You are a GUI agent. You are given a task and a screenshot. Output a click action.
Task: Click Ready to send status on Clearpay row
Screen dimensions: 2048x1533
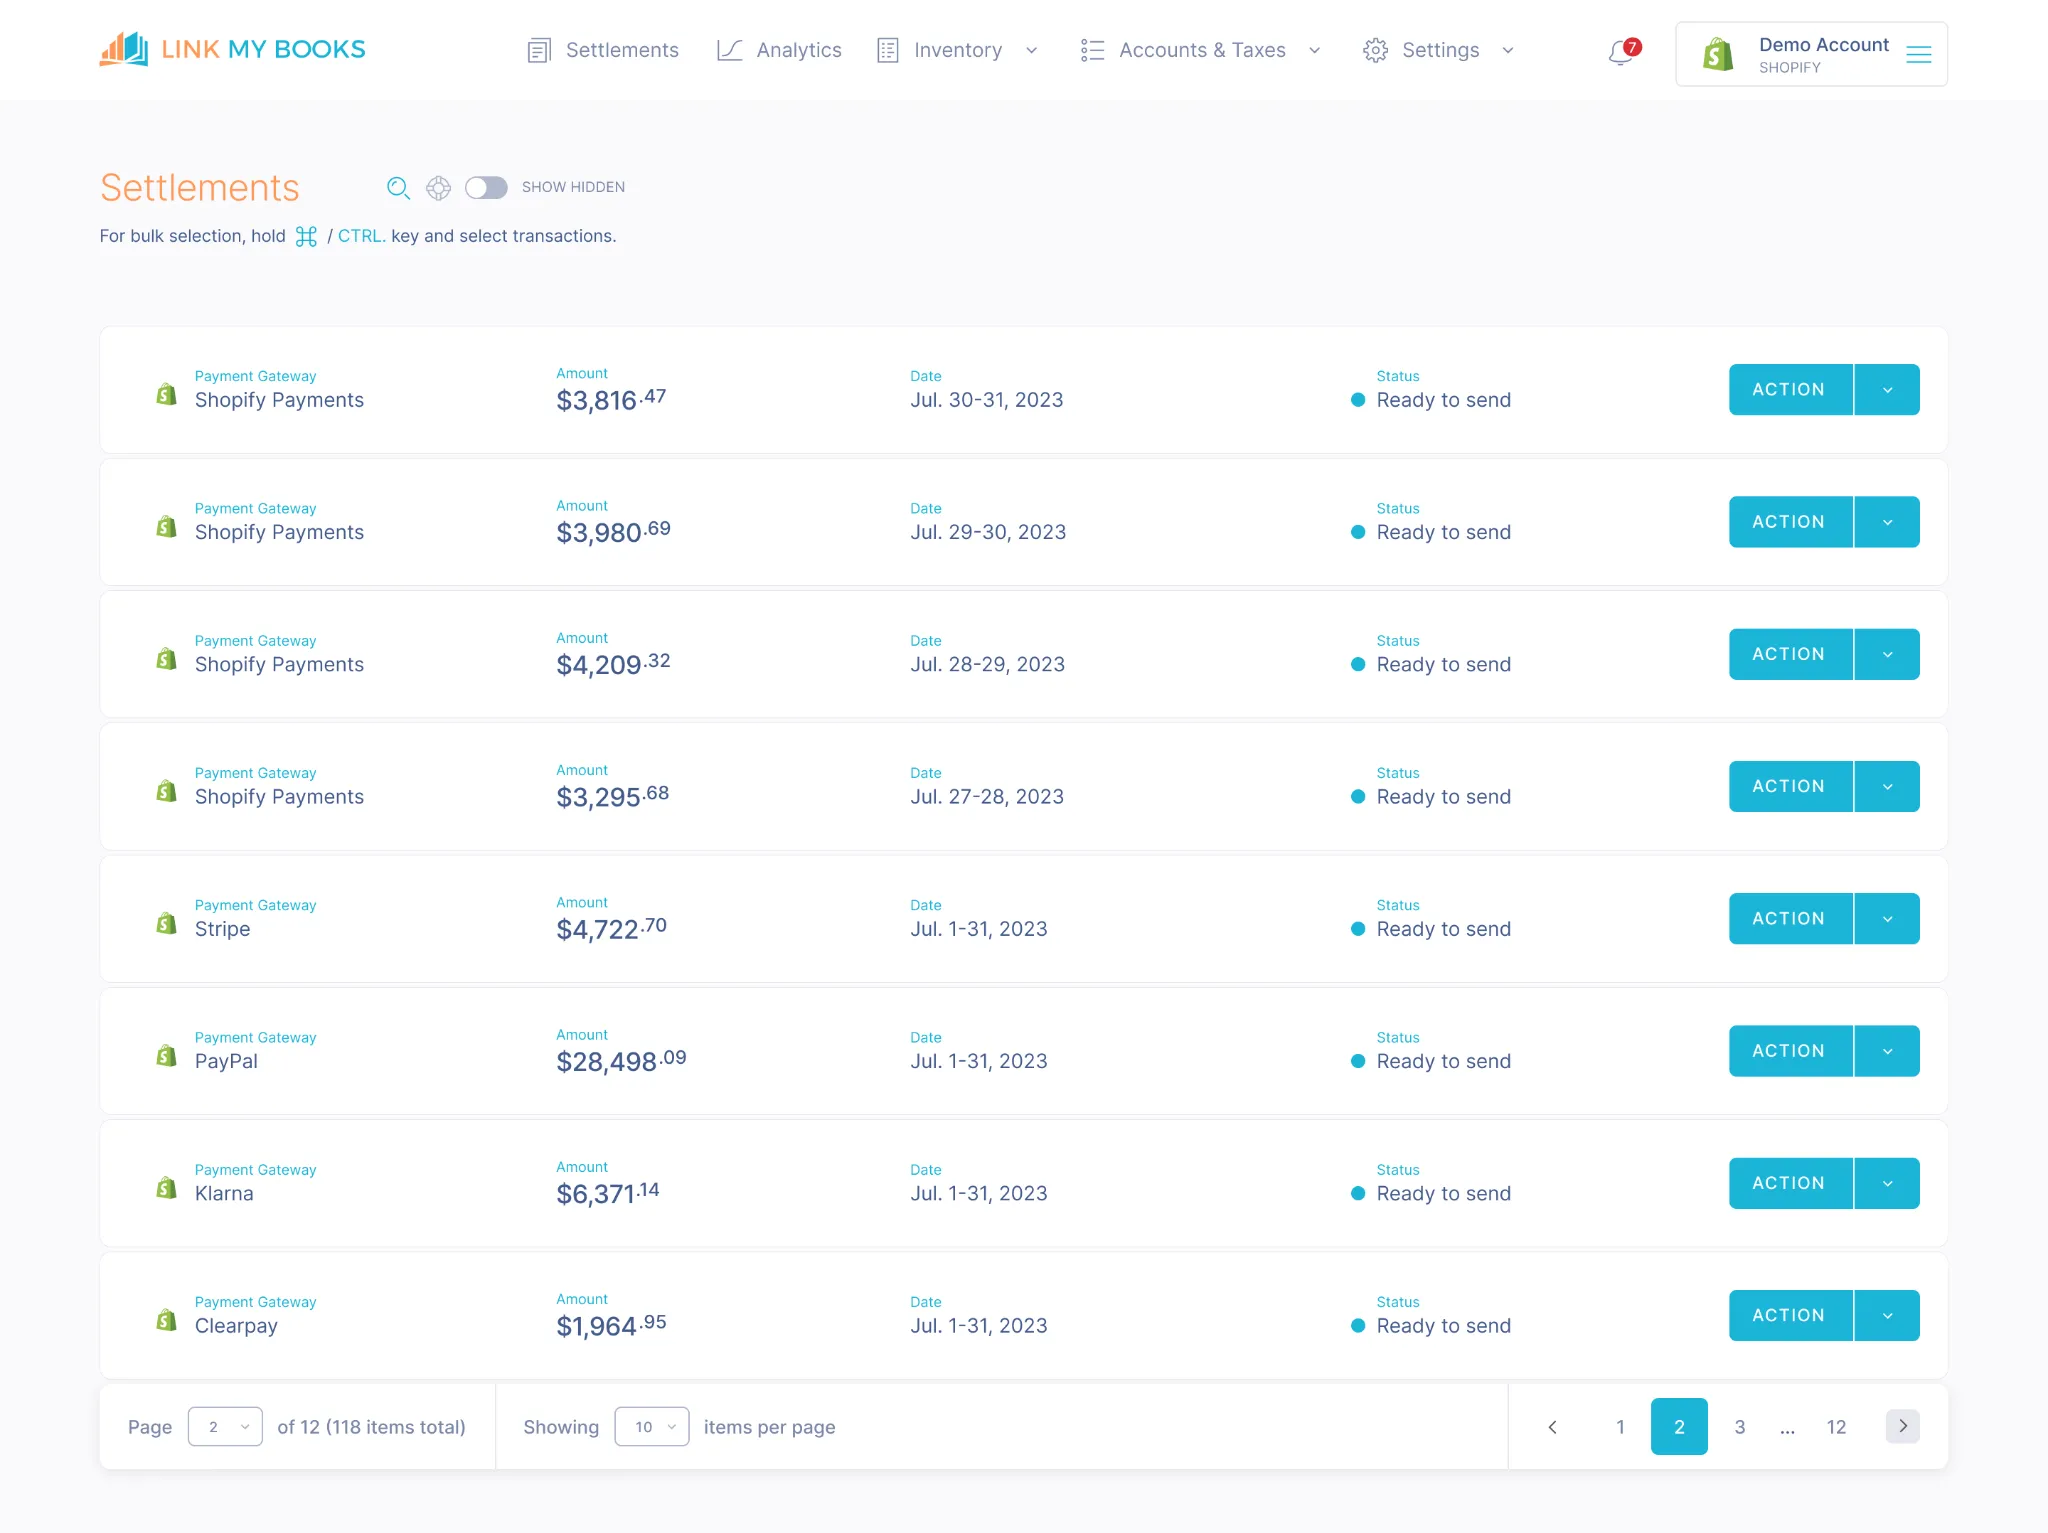point(1443,1326)
